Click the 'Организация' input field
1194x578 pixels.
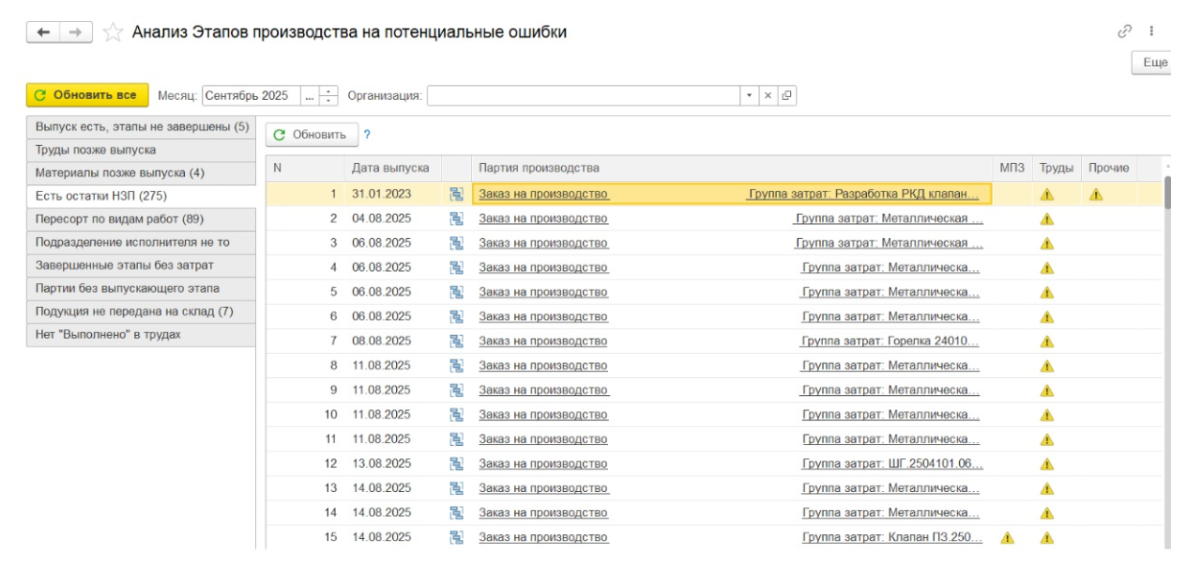(584, 96)
